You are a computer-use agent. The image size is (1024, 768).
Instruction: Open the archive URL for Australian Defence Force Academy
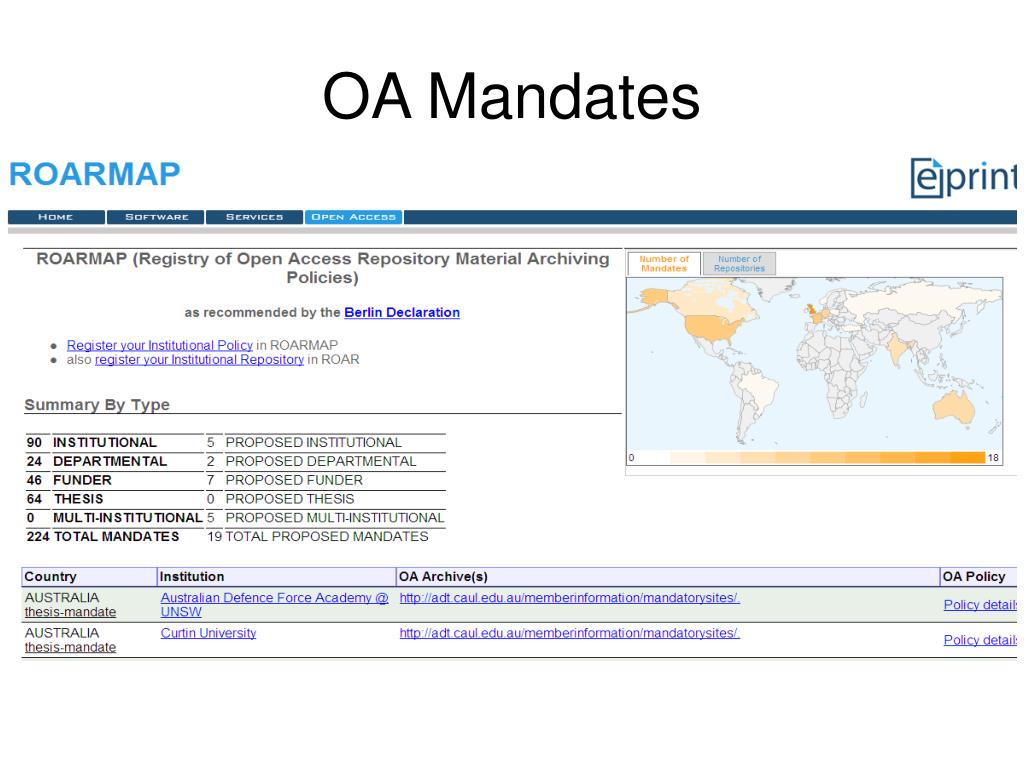[x=569, y=598]
